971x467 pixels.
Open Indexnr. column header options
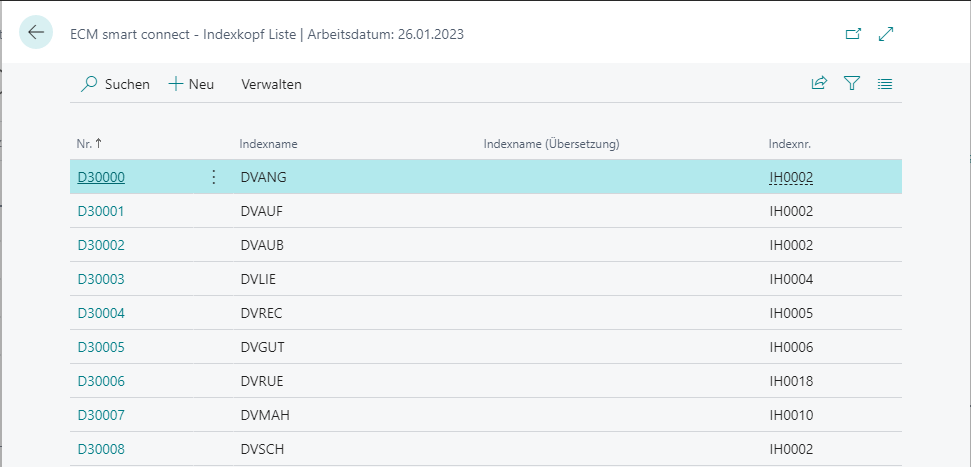click(790, 144)
